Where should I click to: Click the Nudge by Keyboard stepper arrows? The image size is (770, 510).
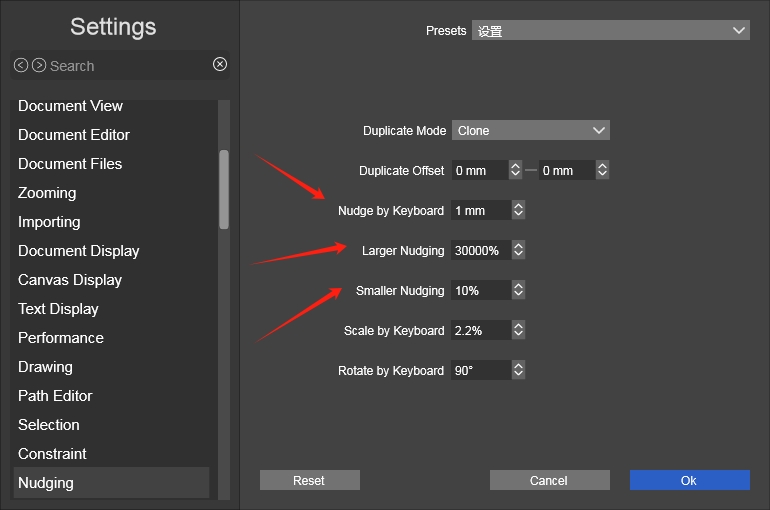tap(517, 210)
